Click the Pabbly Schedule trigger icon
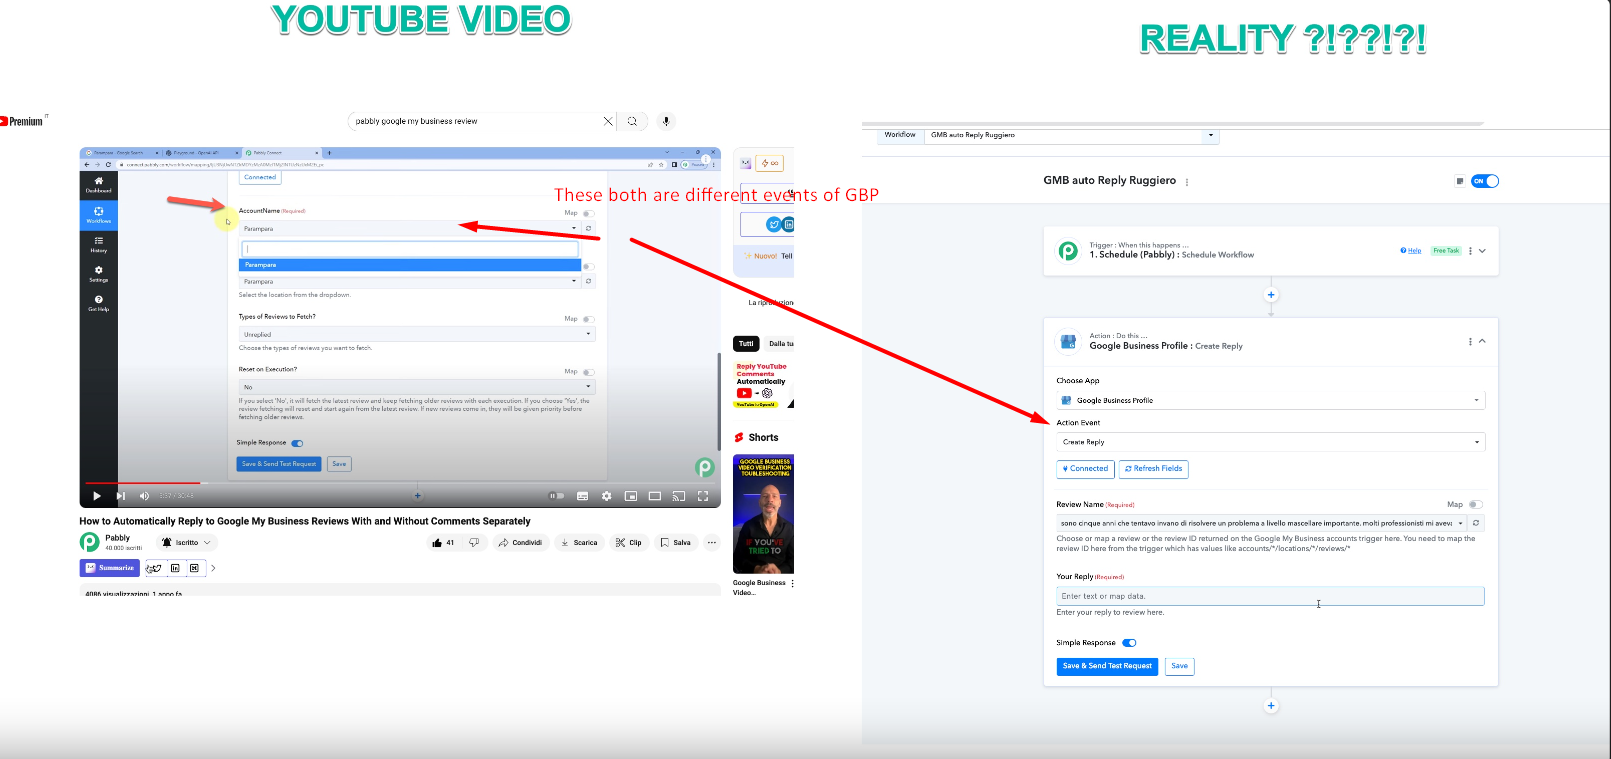 (1068, 251)
